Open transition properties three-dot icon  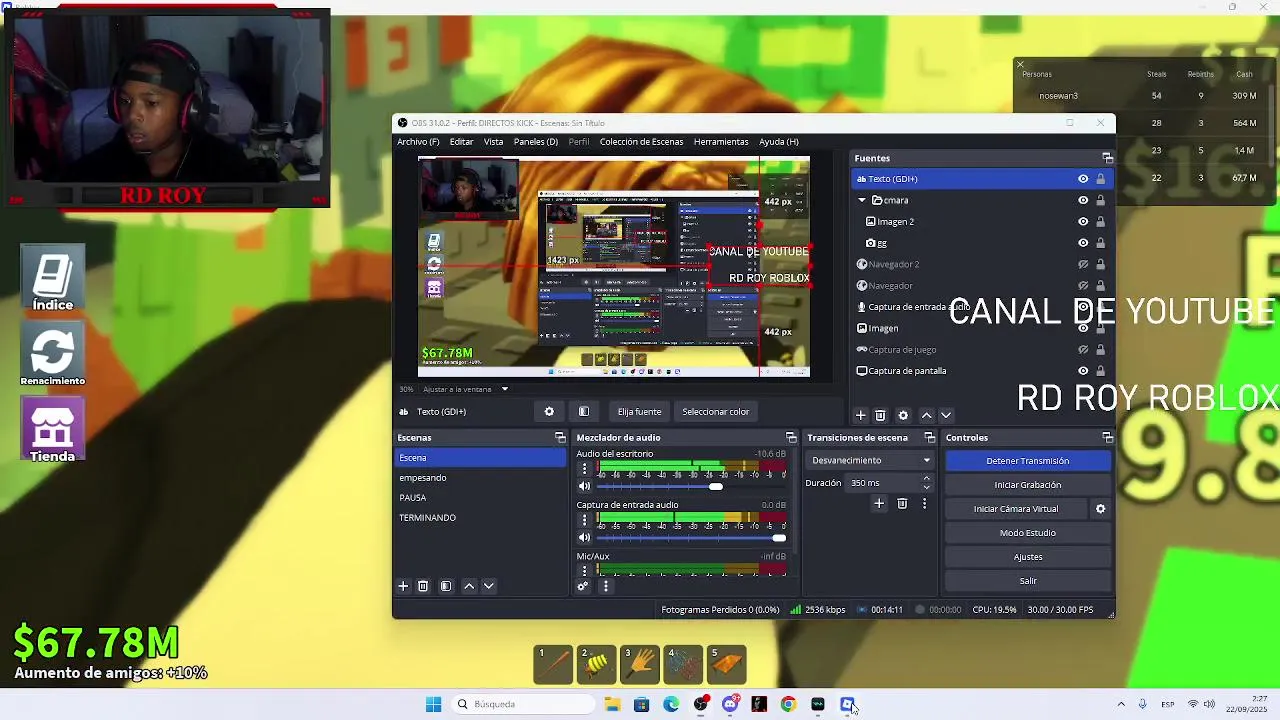tap(924, 504)
